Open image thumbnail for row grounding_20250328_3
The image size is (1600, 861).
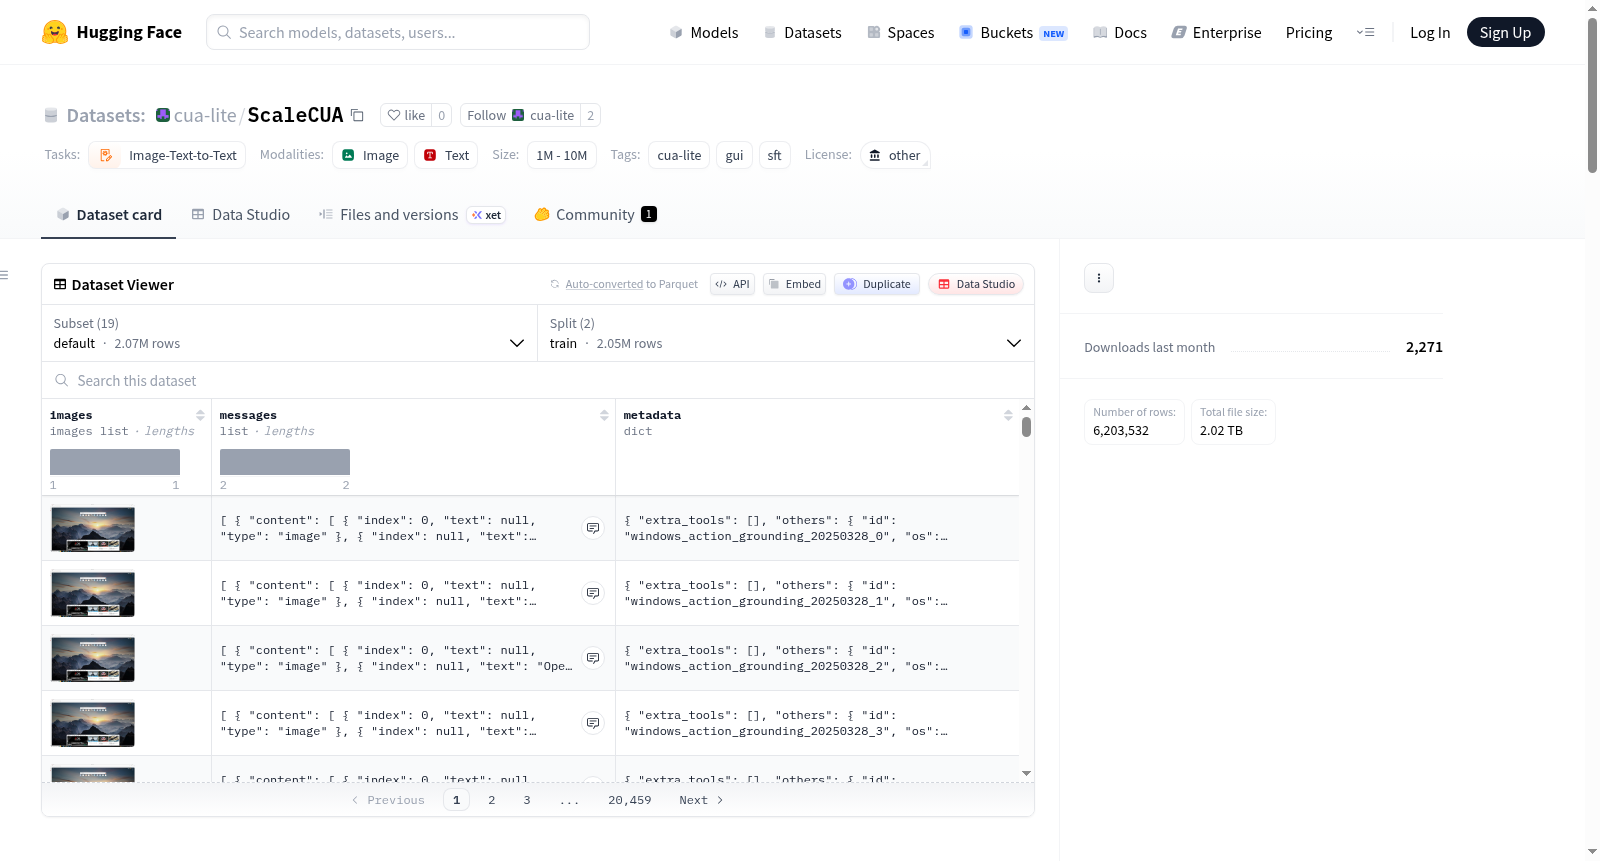point(93,724)
